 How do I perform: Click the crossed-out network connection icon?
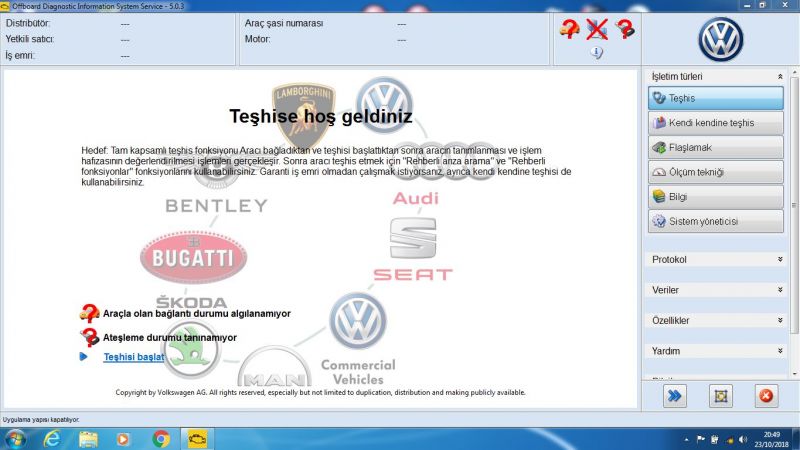tap(596, 29)
